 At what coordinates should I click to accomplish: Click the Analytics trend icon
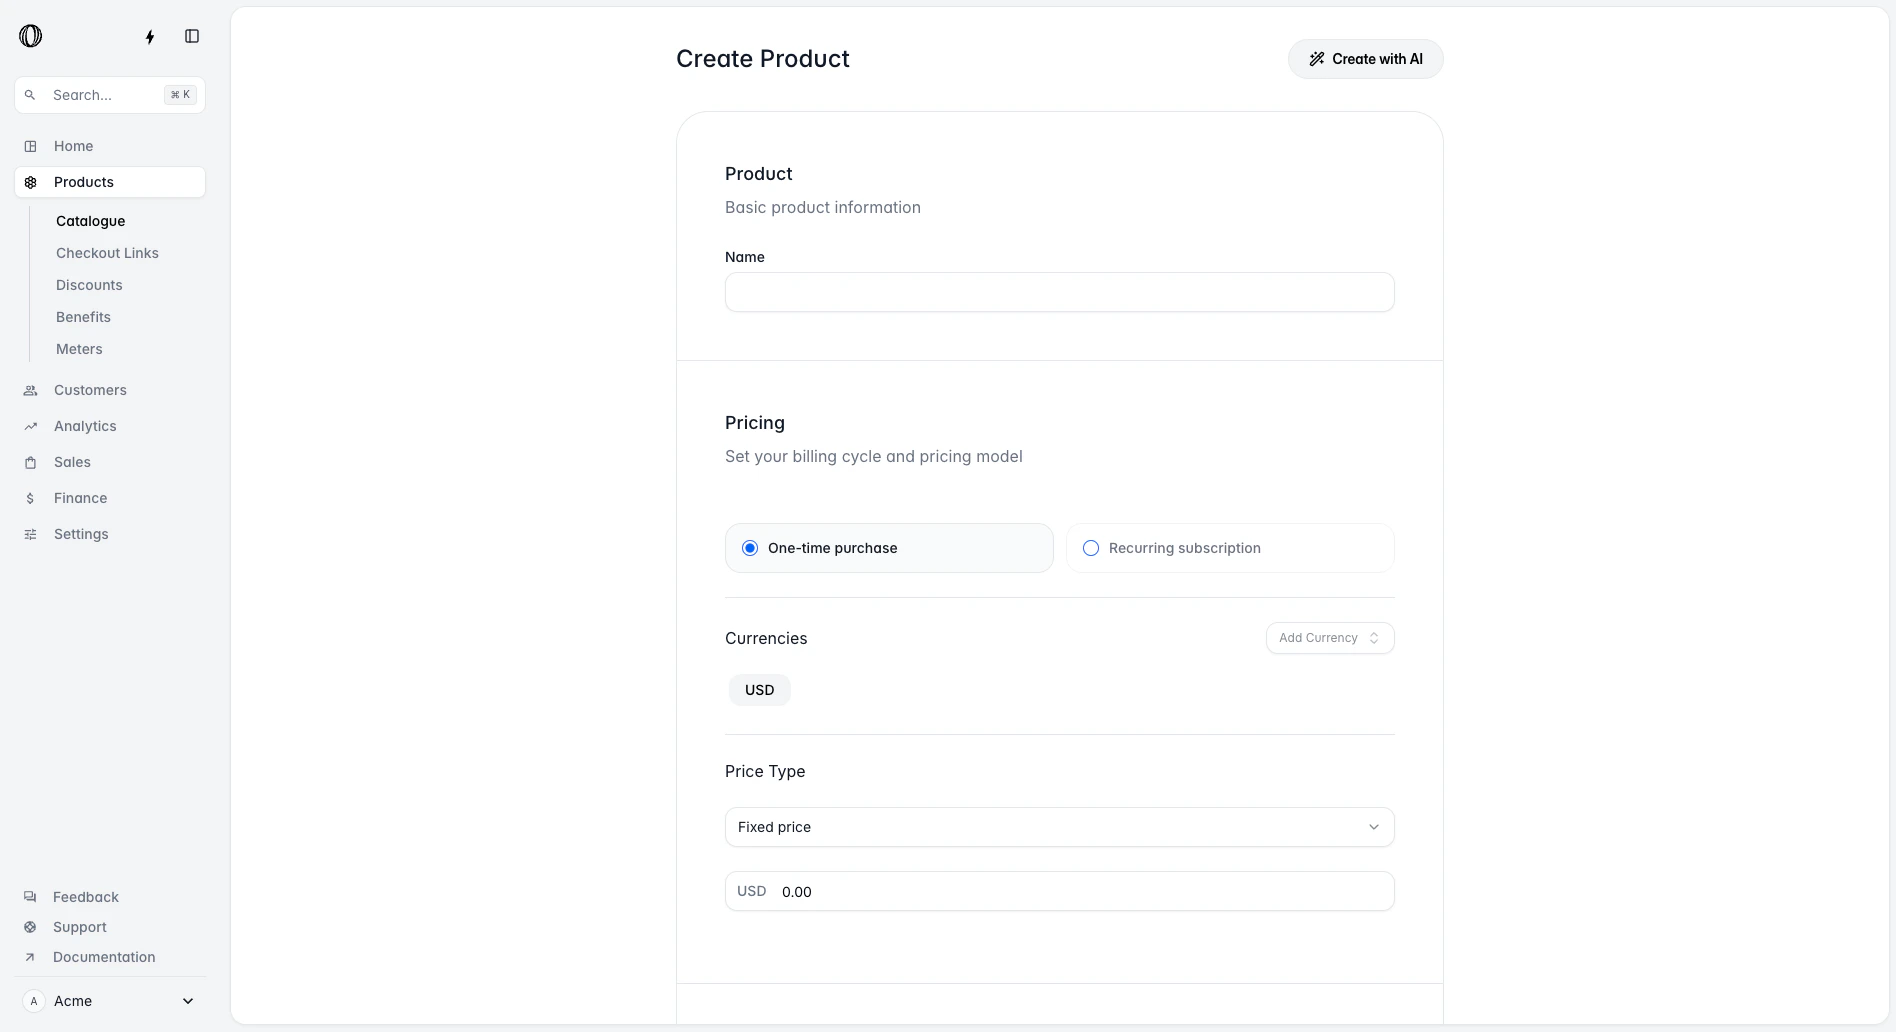31,426
